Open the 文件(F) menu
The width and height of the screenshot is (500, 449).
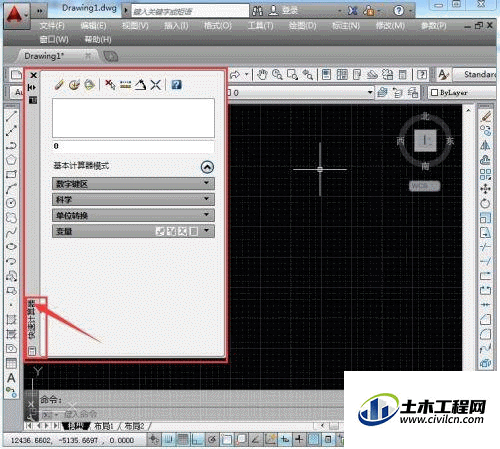[52, 26]
